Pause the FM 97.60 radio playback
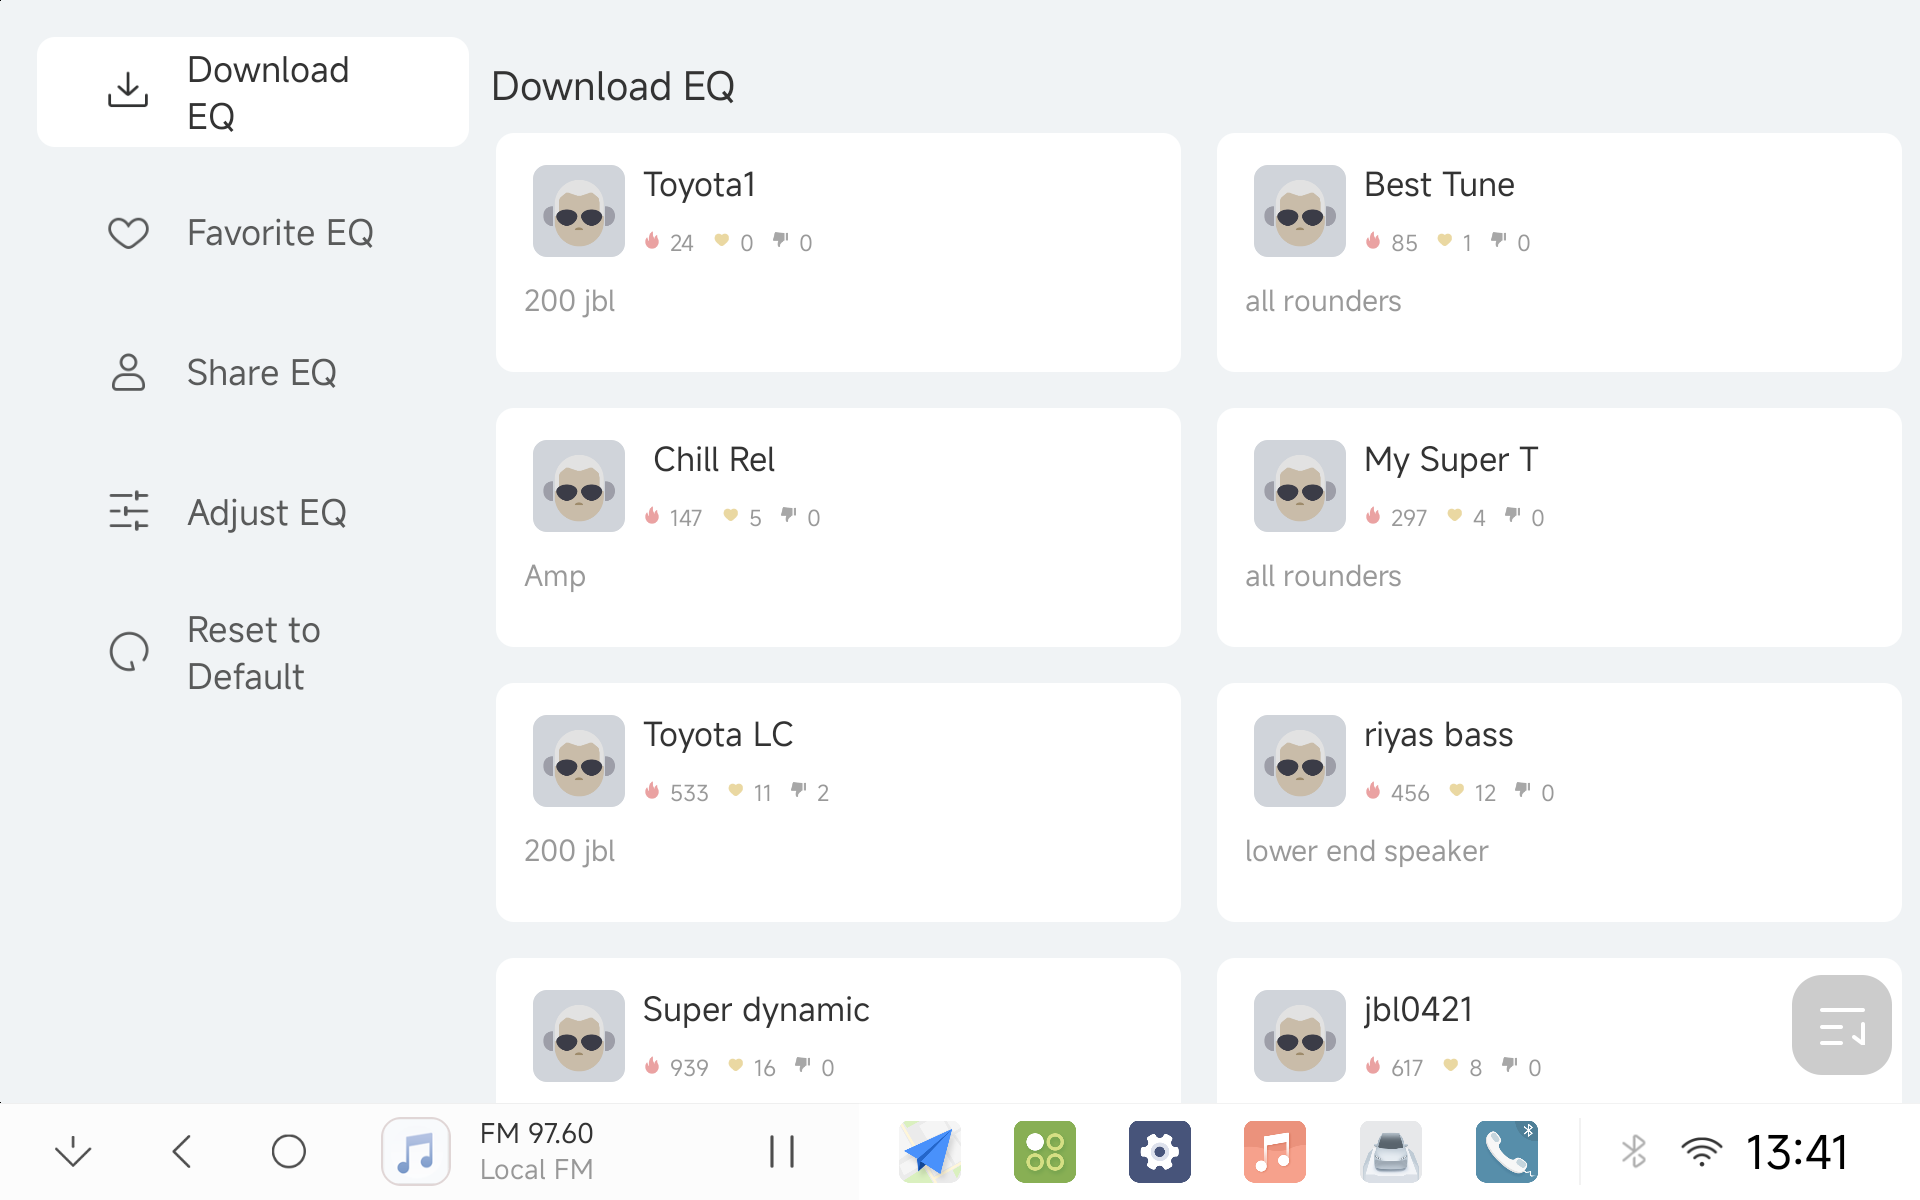 [781, 1151]
